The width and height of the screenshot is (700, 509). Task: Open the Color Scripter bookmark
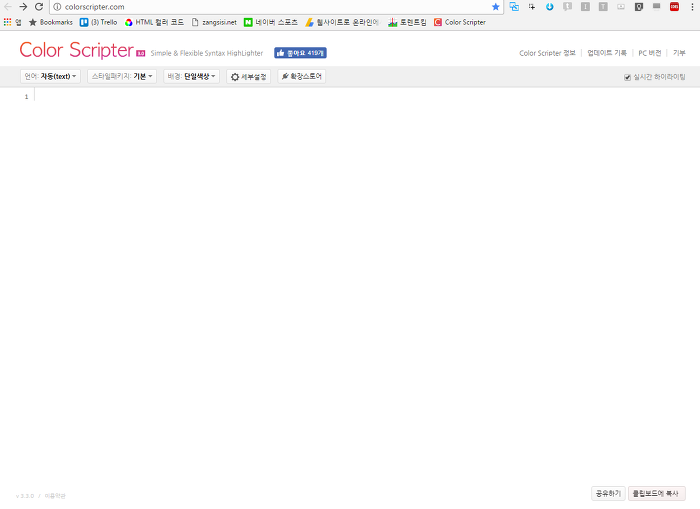pos(460,22)
